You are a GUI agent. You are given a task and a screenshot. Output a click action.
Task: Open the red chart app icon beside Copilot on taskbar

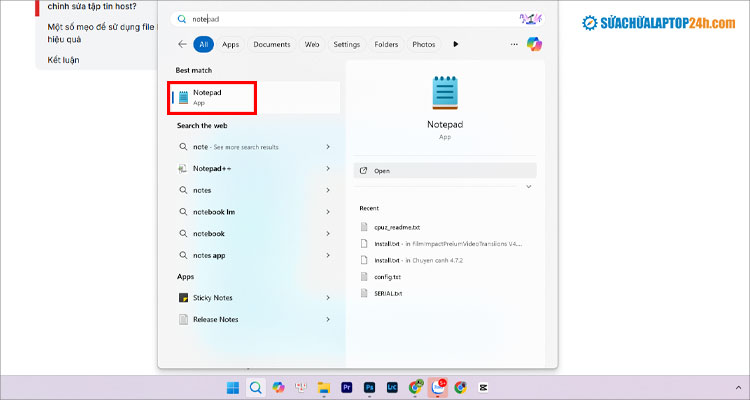click(x=301, y=388)
